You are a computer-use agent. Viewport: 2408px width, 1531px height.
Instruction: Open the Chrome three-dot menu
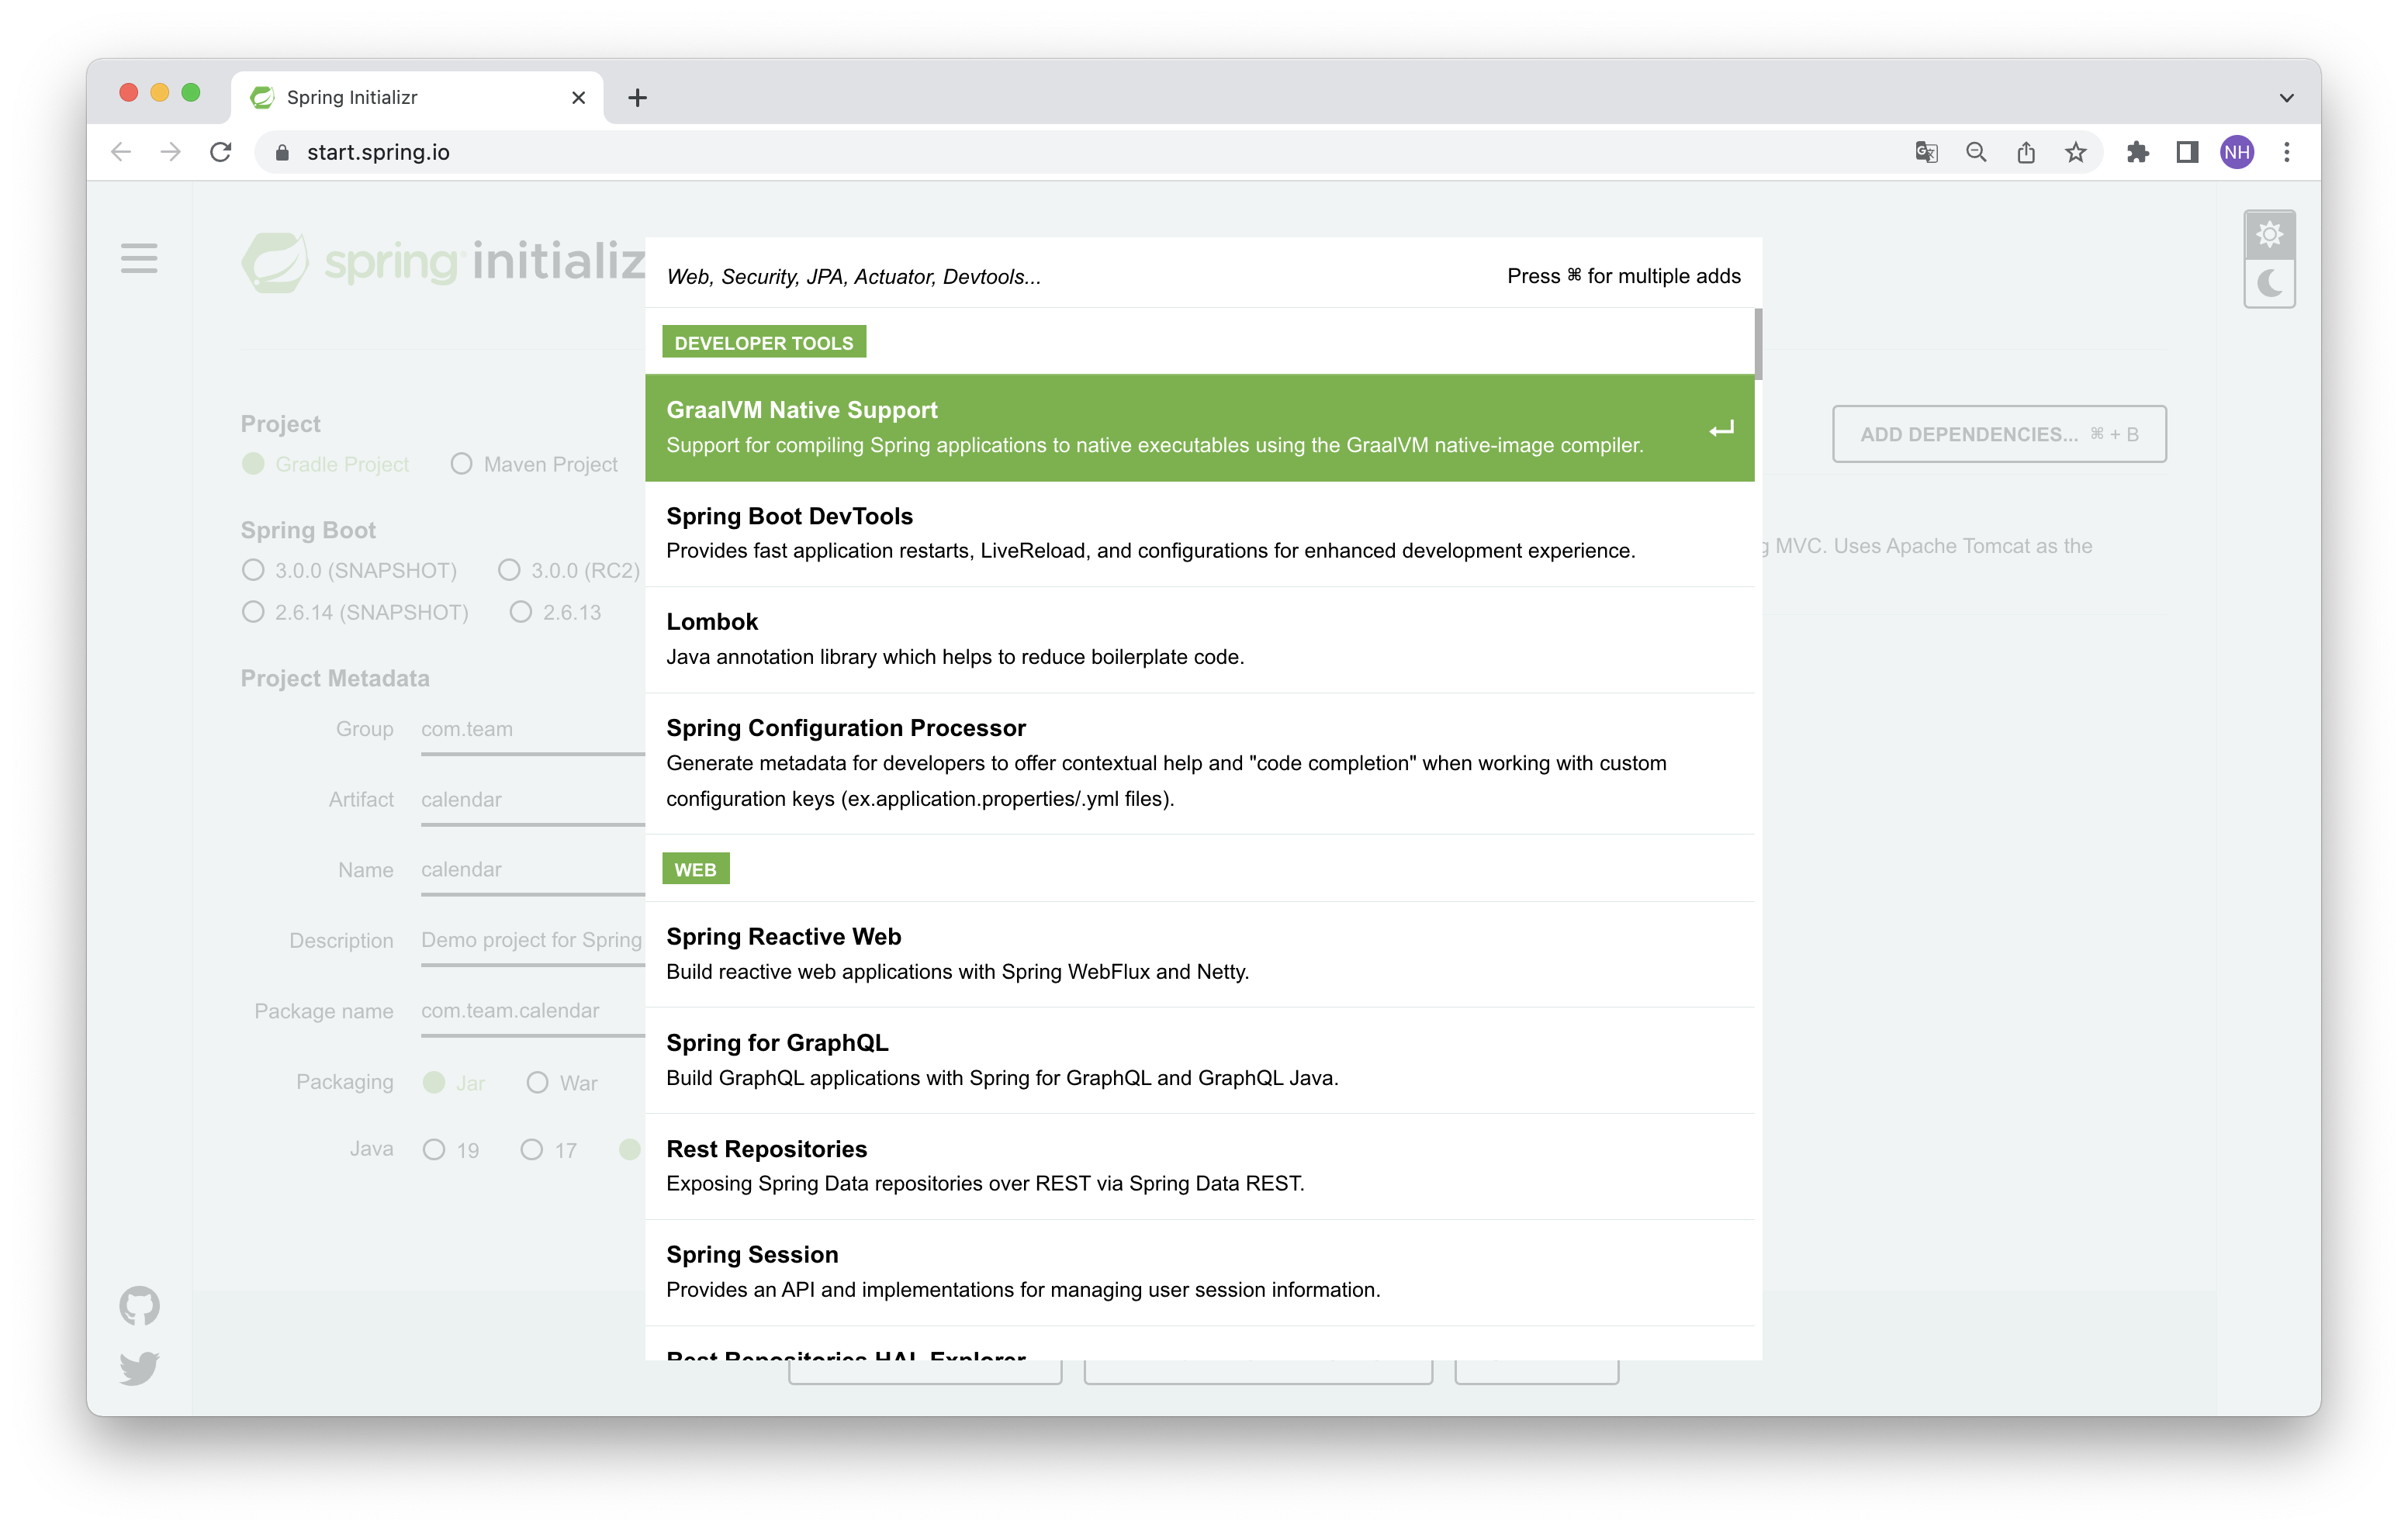2286,152
